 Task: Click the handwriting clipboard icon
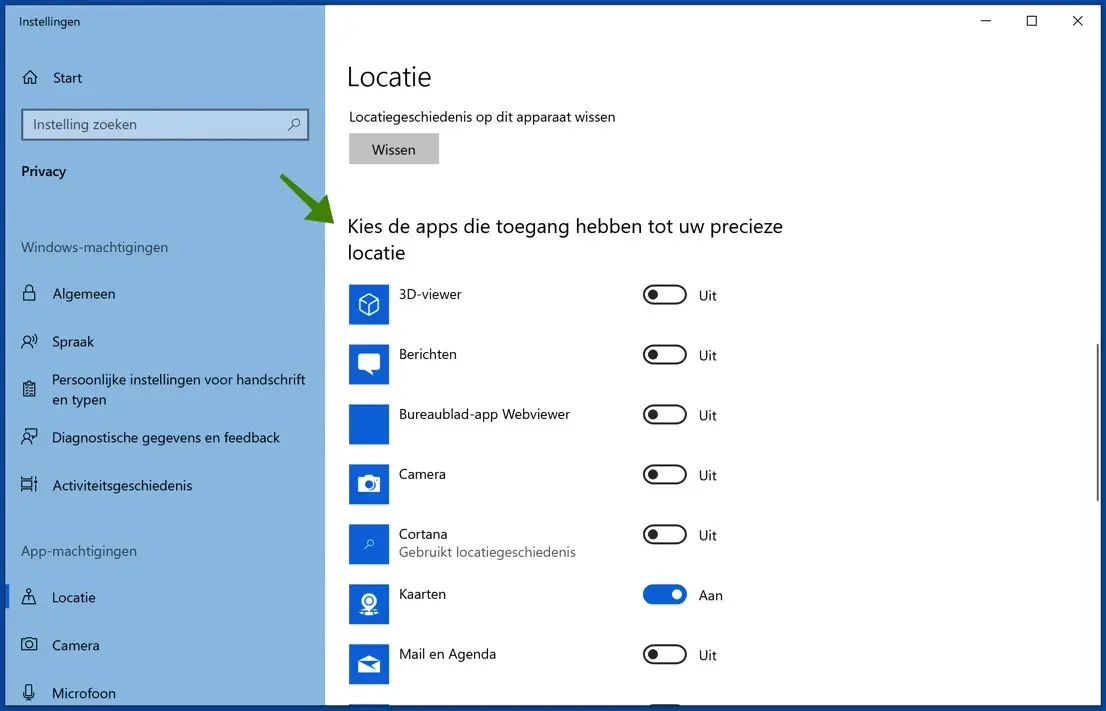(x=29, y=389)
